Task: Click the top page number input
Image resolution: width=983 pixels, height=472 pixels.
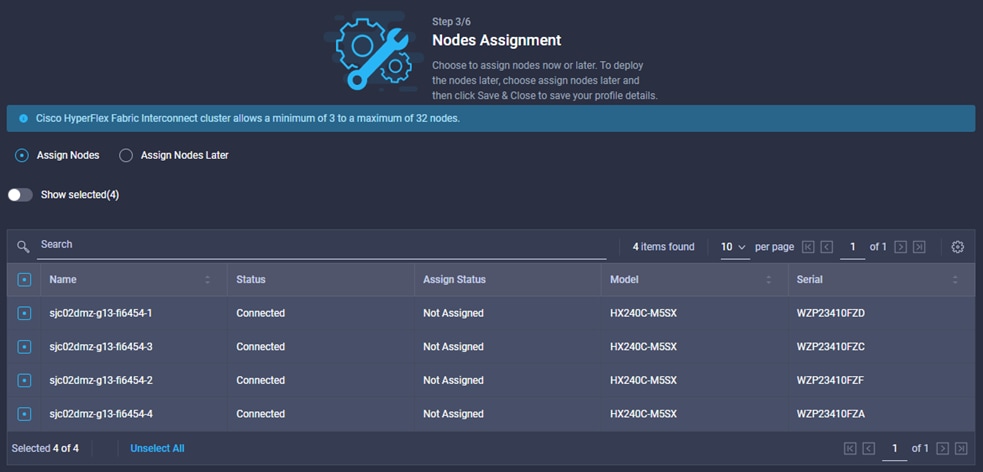Action: point(852,247)
